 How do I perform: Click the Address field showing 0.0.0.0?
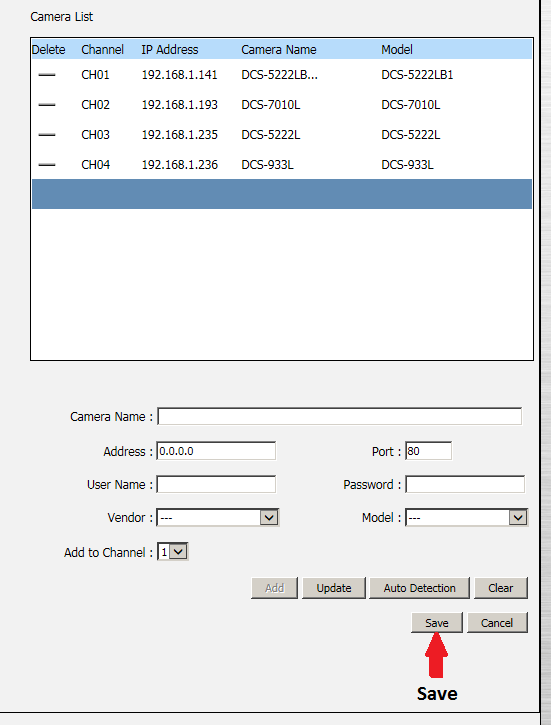[x=216, y=451]
